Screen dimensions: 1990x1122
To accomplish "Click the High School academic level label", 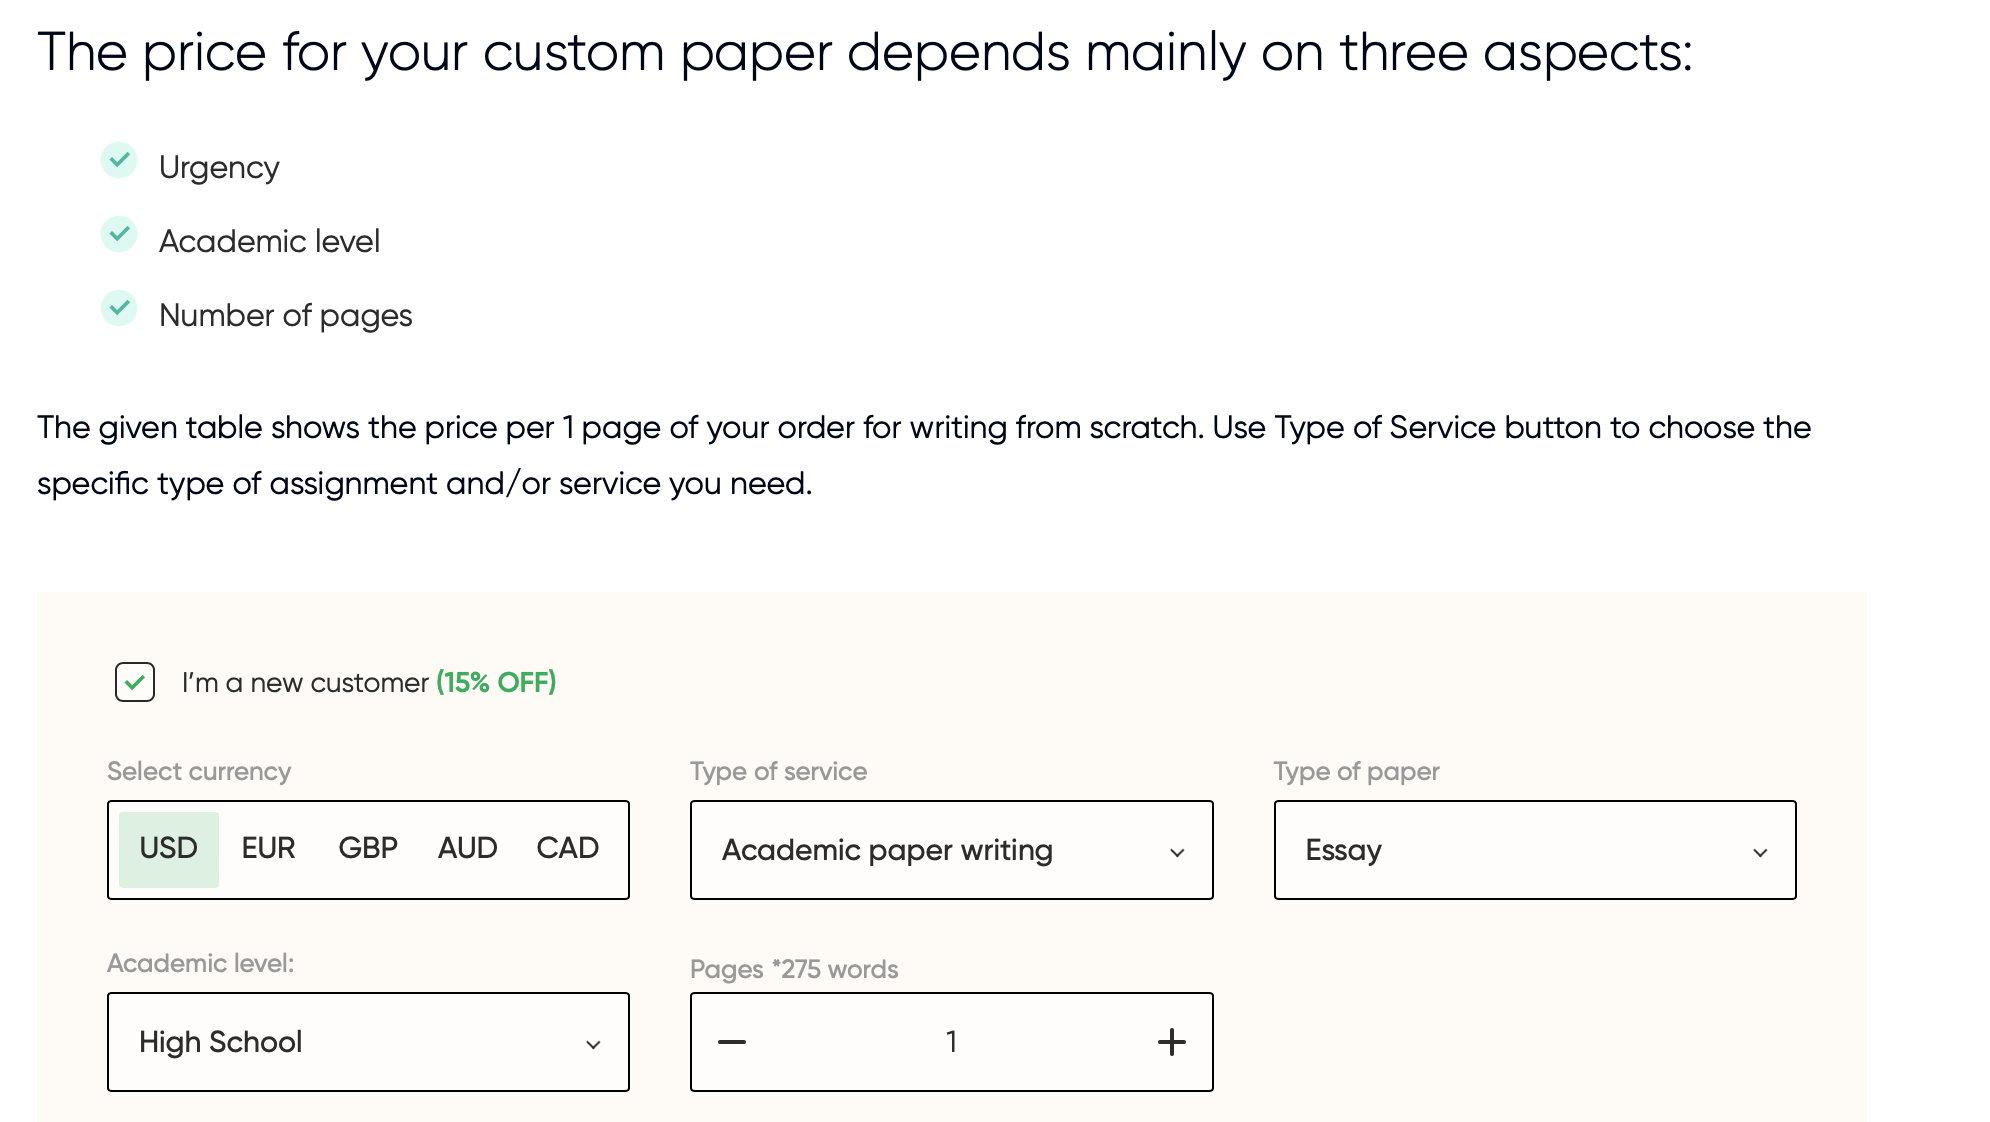I will [x=224, y=1041].
